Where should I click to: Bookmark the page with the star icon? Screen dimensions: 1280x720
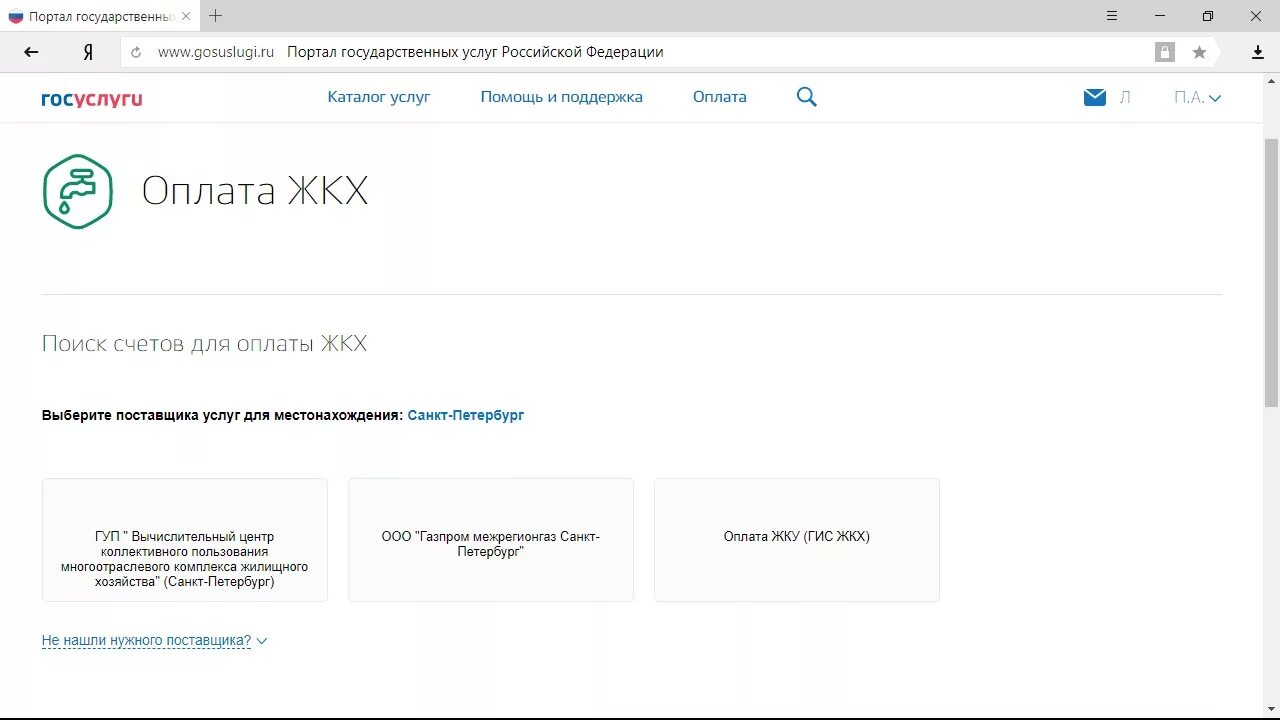(x=1199, y=52)
